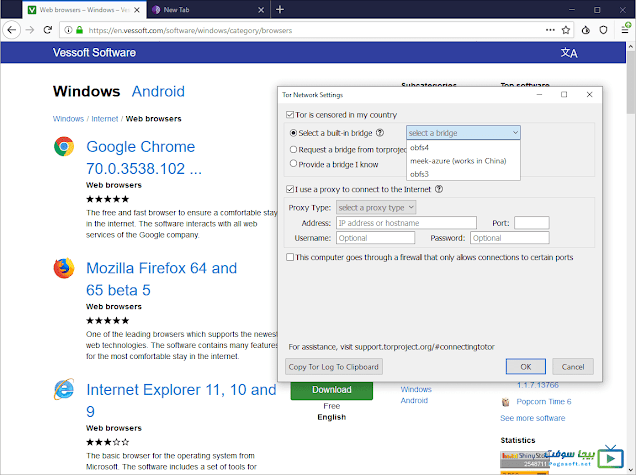Select Request a bridge from torproject radio
Image resolution: width=636 pixels, height=475 pixels.
(x=293, y=149)
